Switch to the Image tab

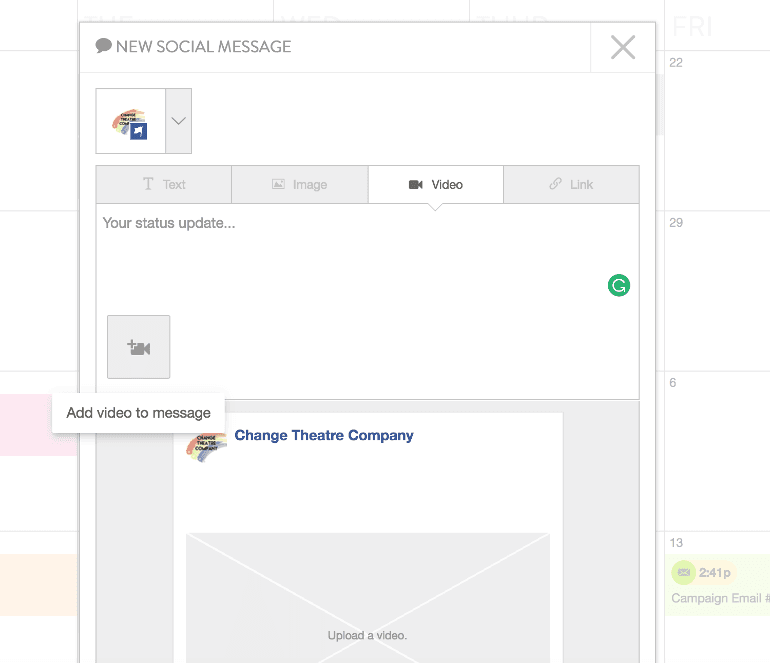point(300,184)
